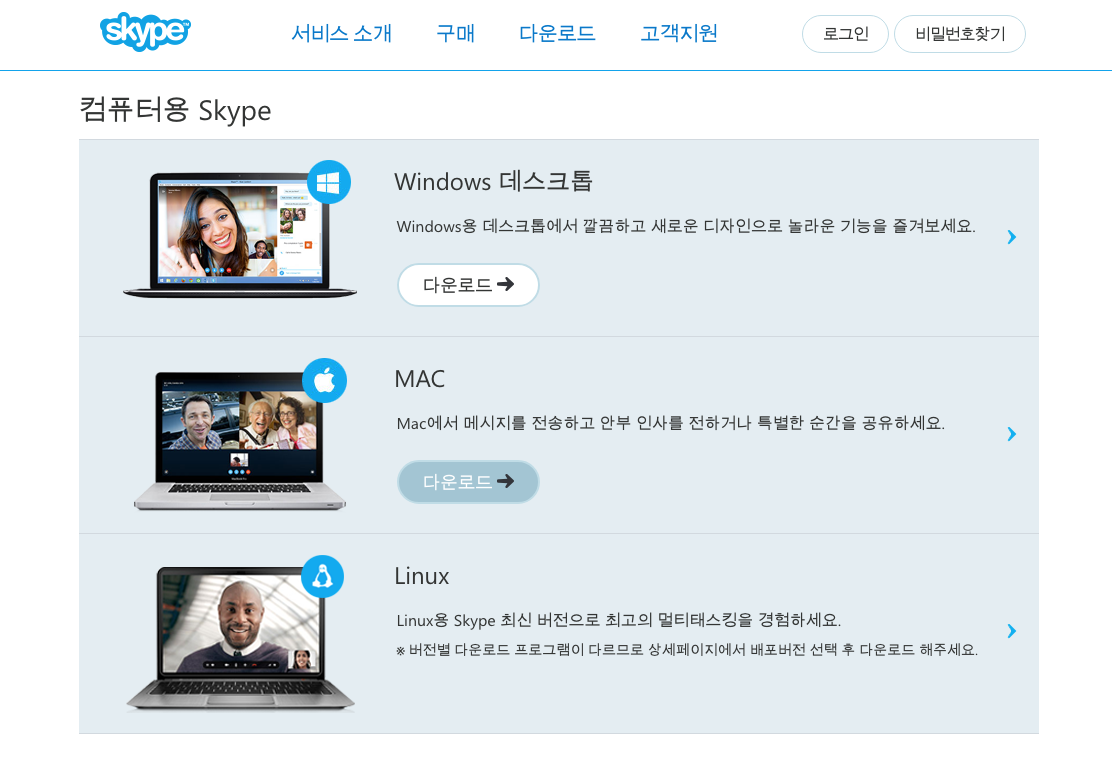The height and width of the screenshot is (782, 1112).
Task: Open the 서비스 소개 menu
Action: tap(341, 33)
